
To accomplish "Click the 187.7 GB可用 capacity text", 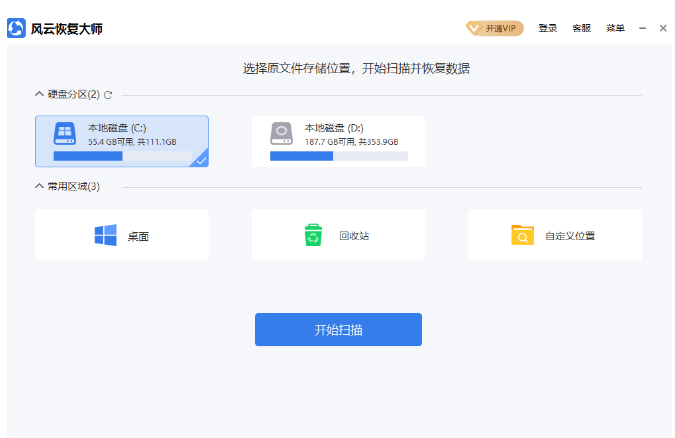I will click(352, 142).
